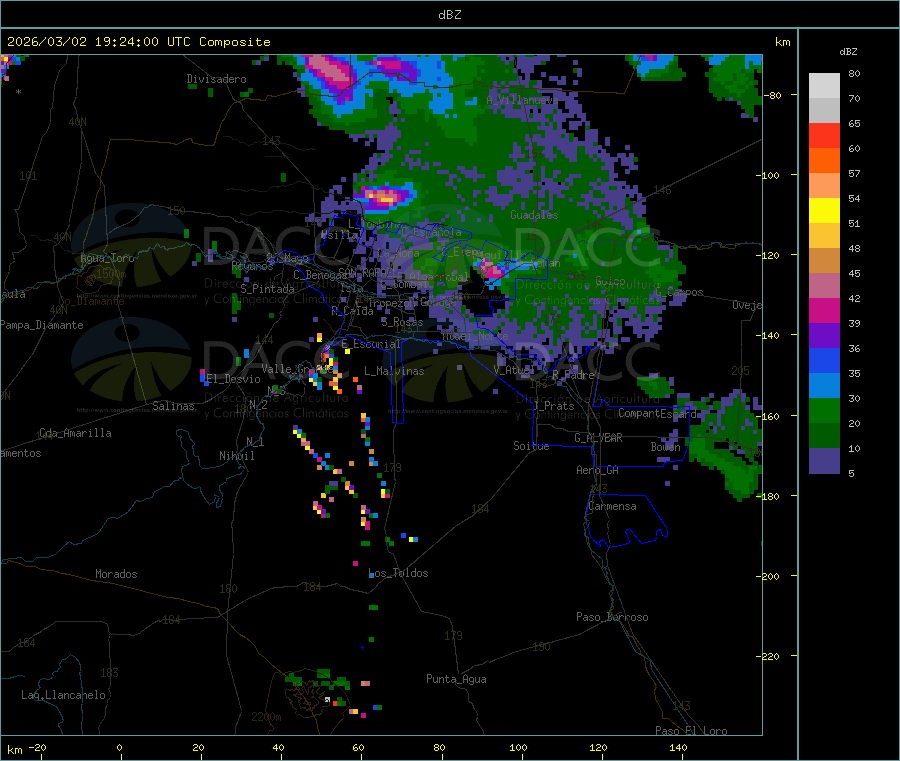The image size is (900, 761).
Task: Click the Paso_El_Loro map label
Action: (691, 731)
